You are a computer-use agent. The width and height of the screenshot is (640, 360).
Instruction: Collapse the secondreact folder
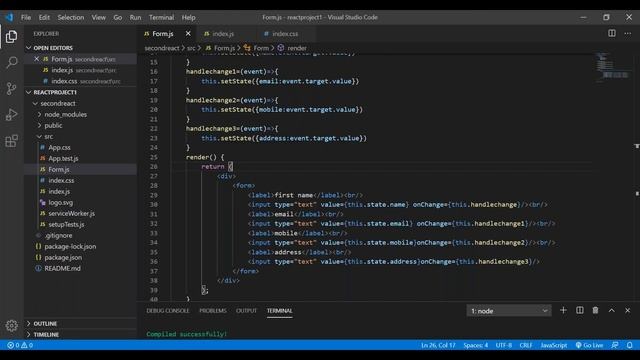(80, 103)
